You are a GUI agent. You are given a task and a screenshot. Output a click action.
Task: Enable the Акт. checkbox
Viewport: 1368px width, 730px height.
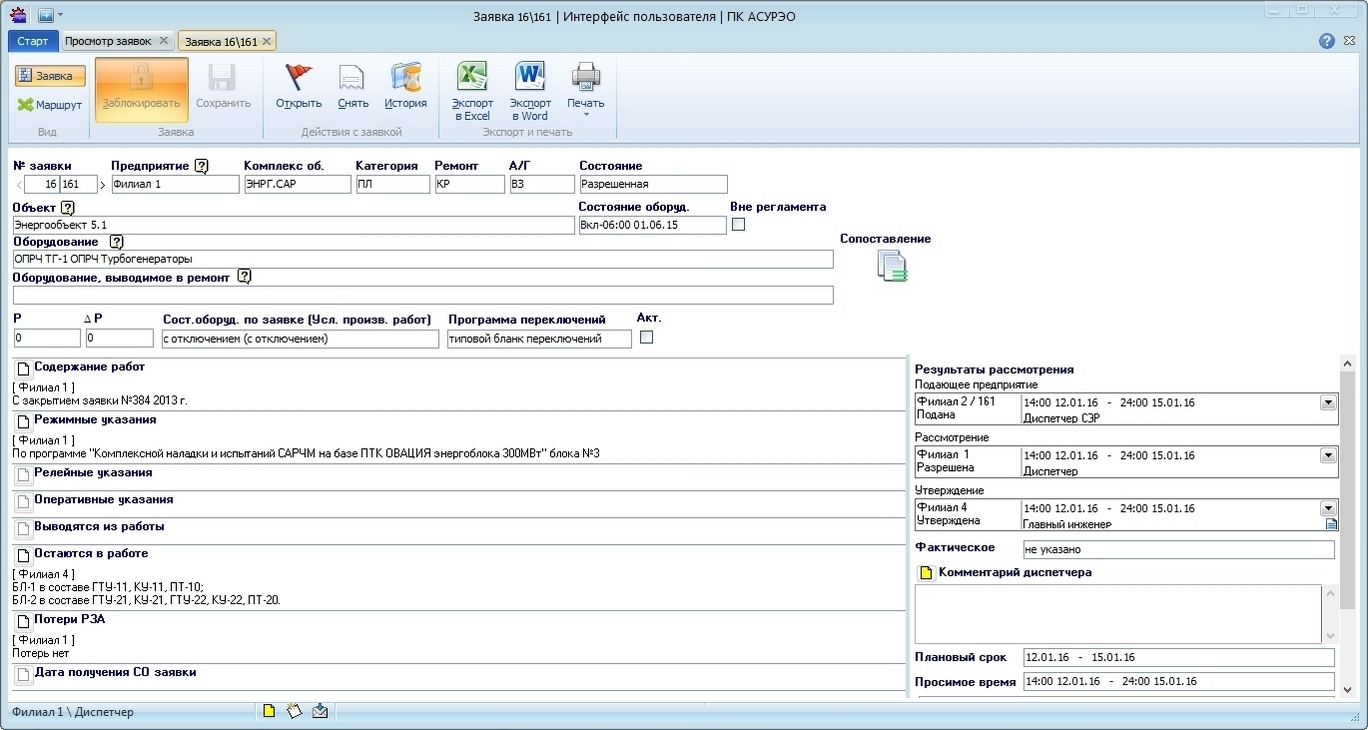pyautogui.click(x=646, y=337)
